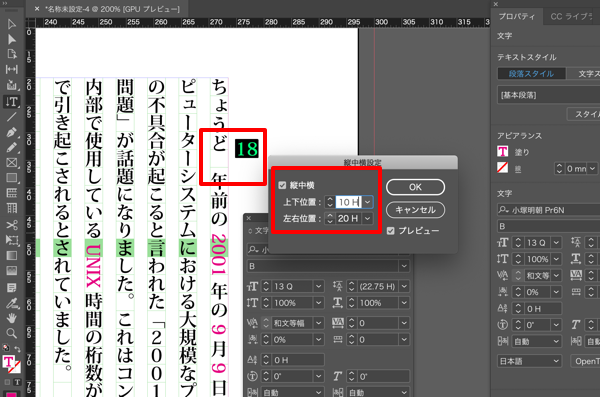Click the スタイル button in Properties panel
The height and width of the screenshot is (397, 600).
coord(583,114)
